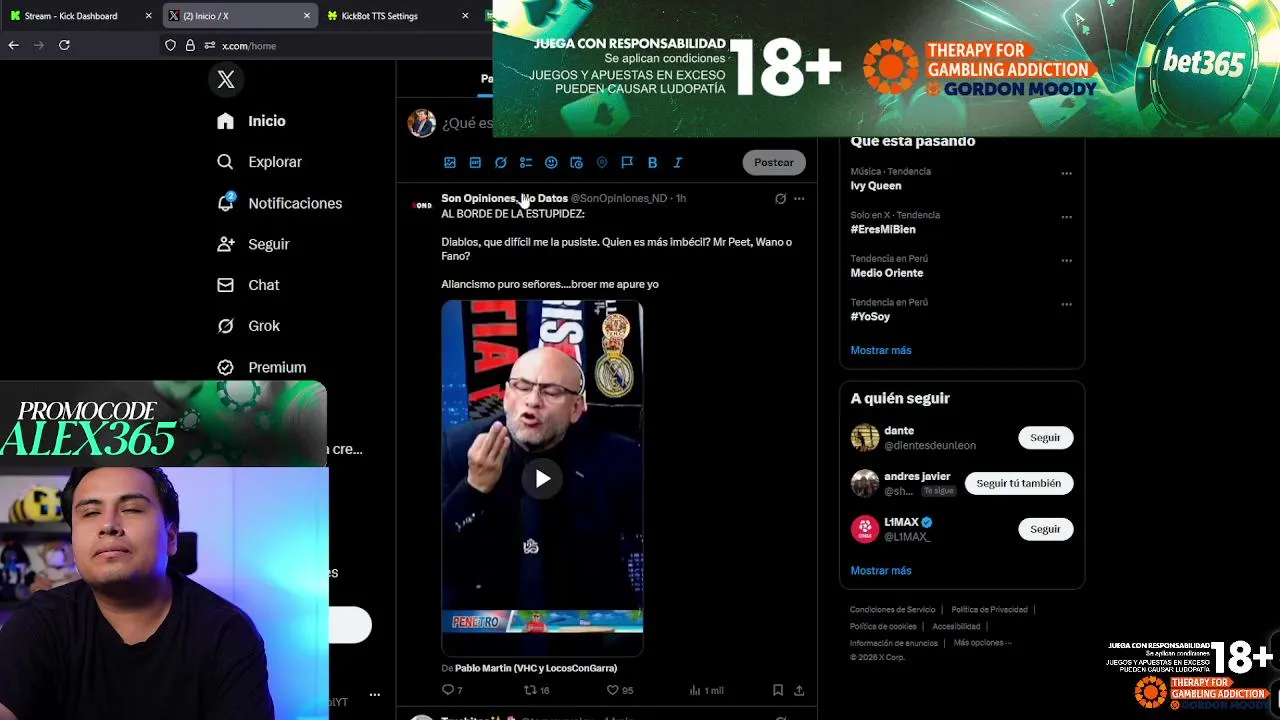Follow L1MAX with Seguir button
The height and width of the screenshot is (720, 1280).
pos(1045,529)
